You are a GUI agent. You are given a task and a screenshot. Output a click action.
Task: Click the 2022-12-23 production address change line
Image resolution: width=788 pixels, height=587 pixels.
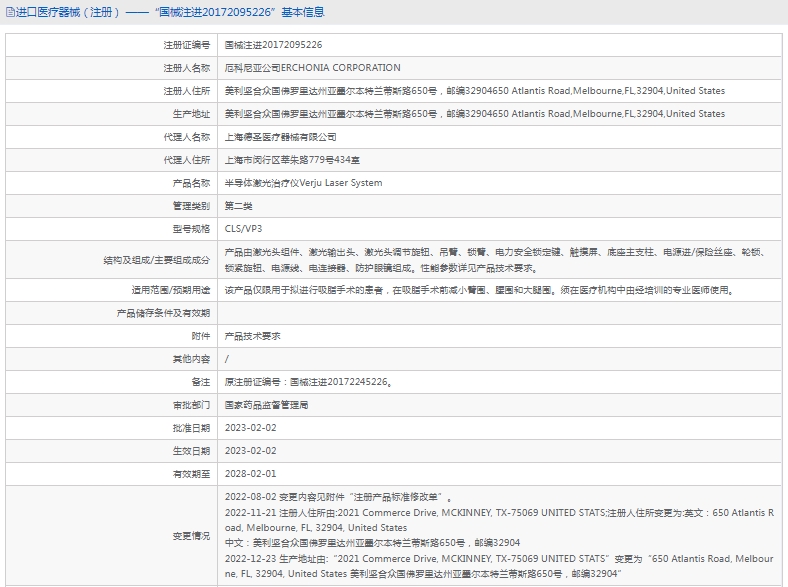click(499, 566)
